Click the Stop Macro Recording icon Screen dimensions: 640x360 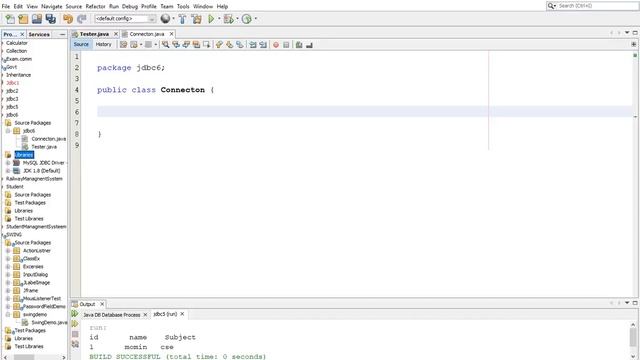(x=286, y=45)
